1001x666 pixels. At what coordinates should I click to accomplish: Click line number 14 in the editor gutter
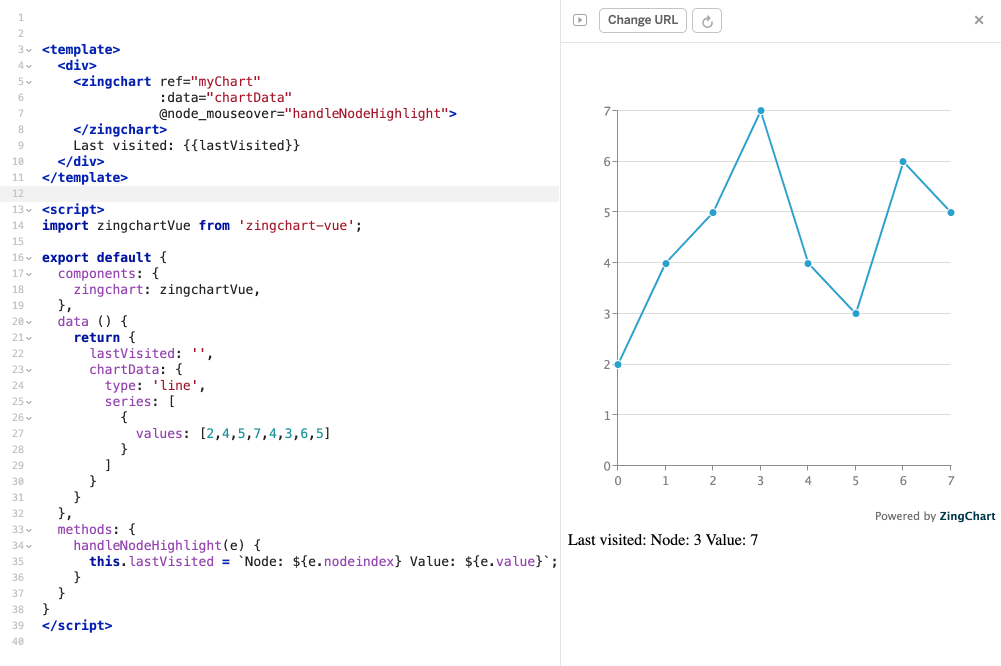pyautogui.click(x=20, y=225)
